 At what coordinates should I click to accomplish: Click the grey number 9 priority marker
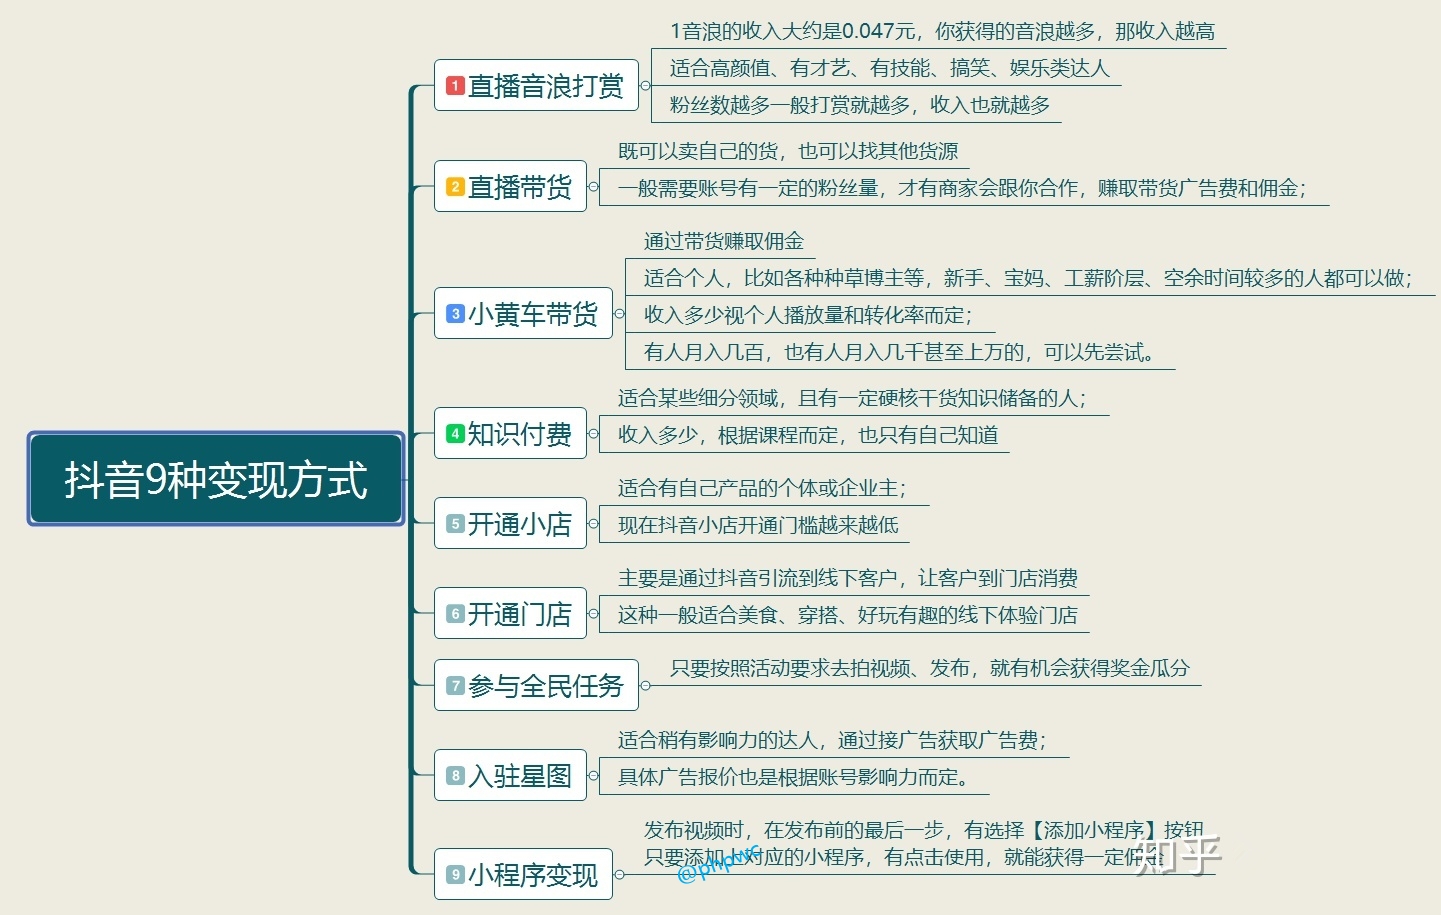455,875
